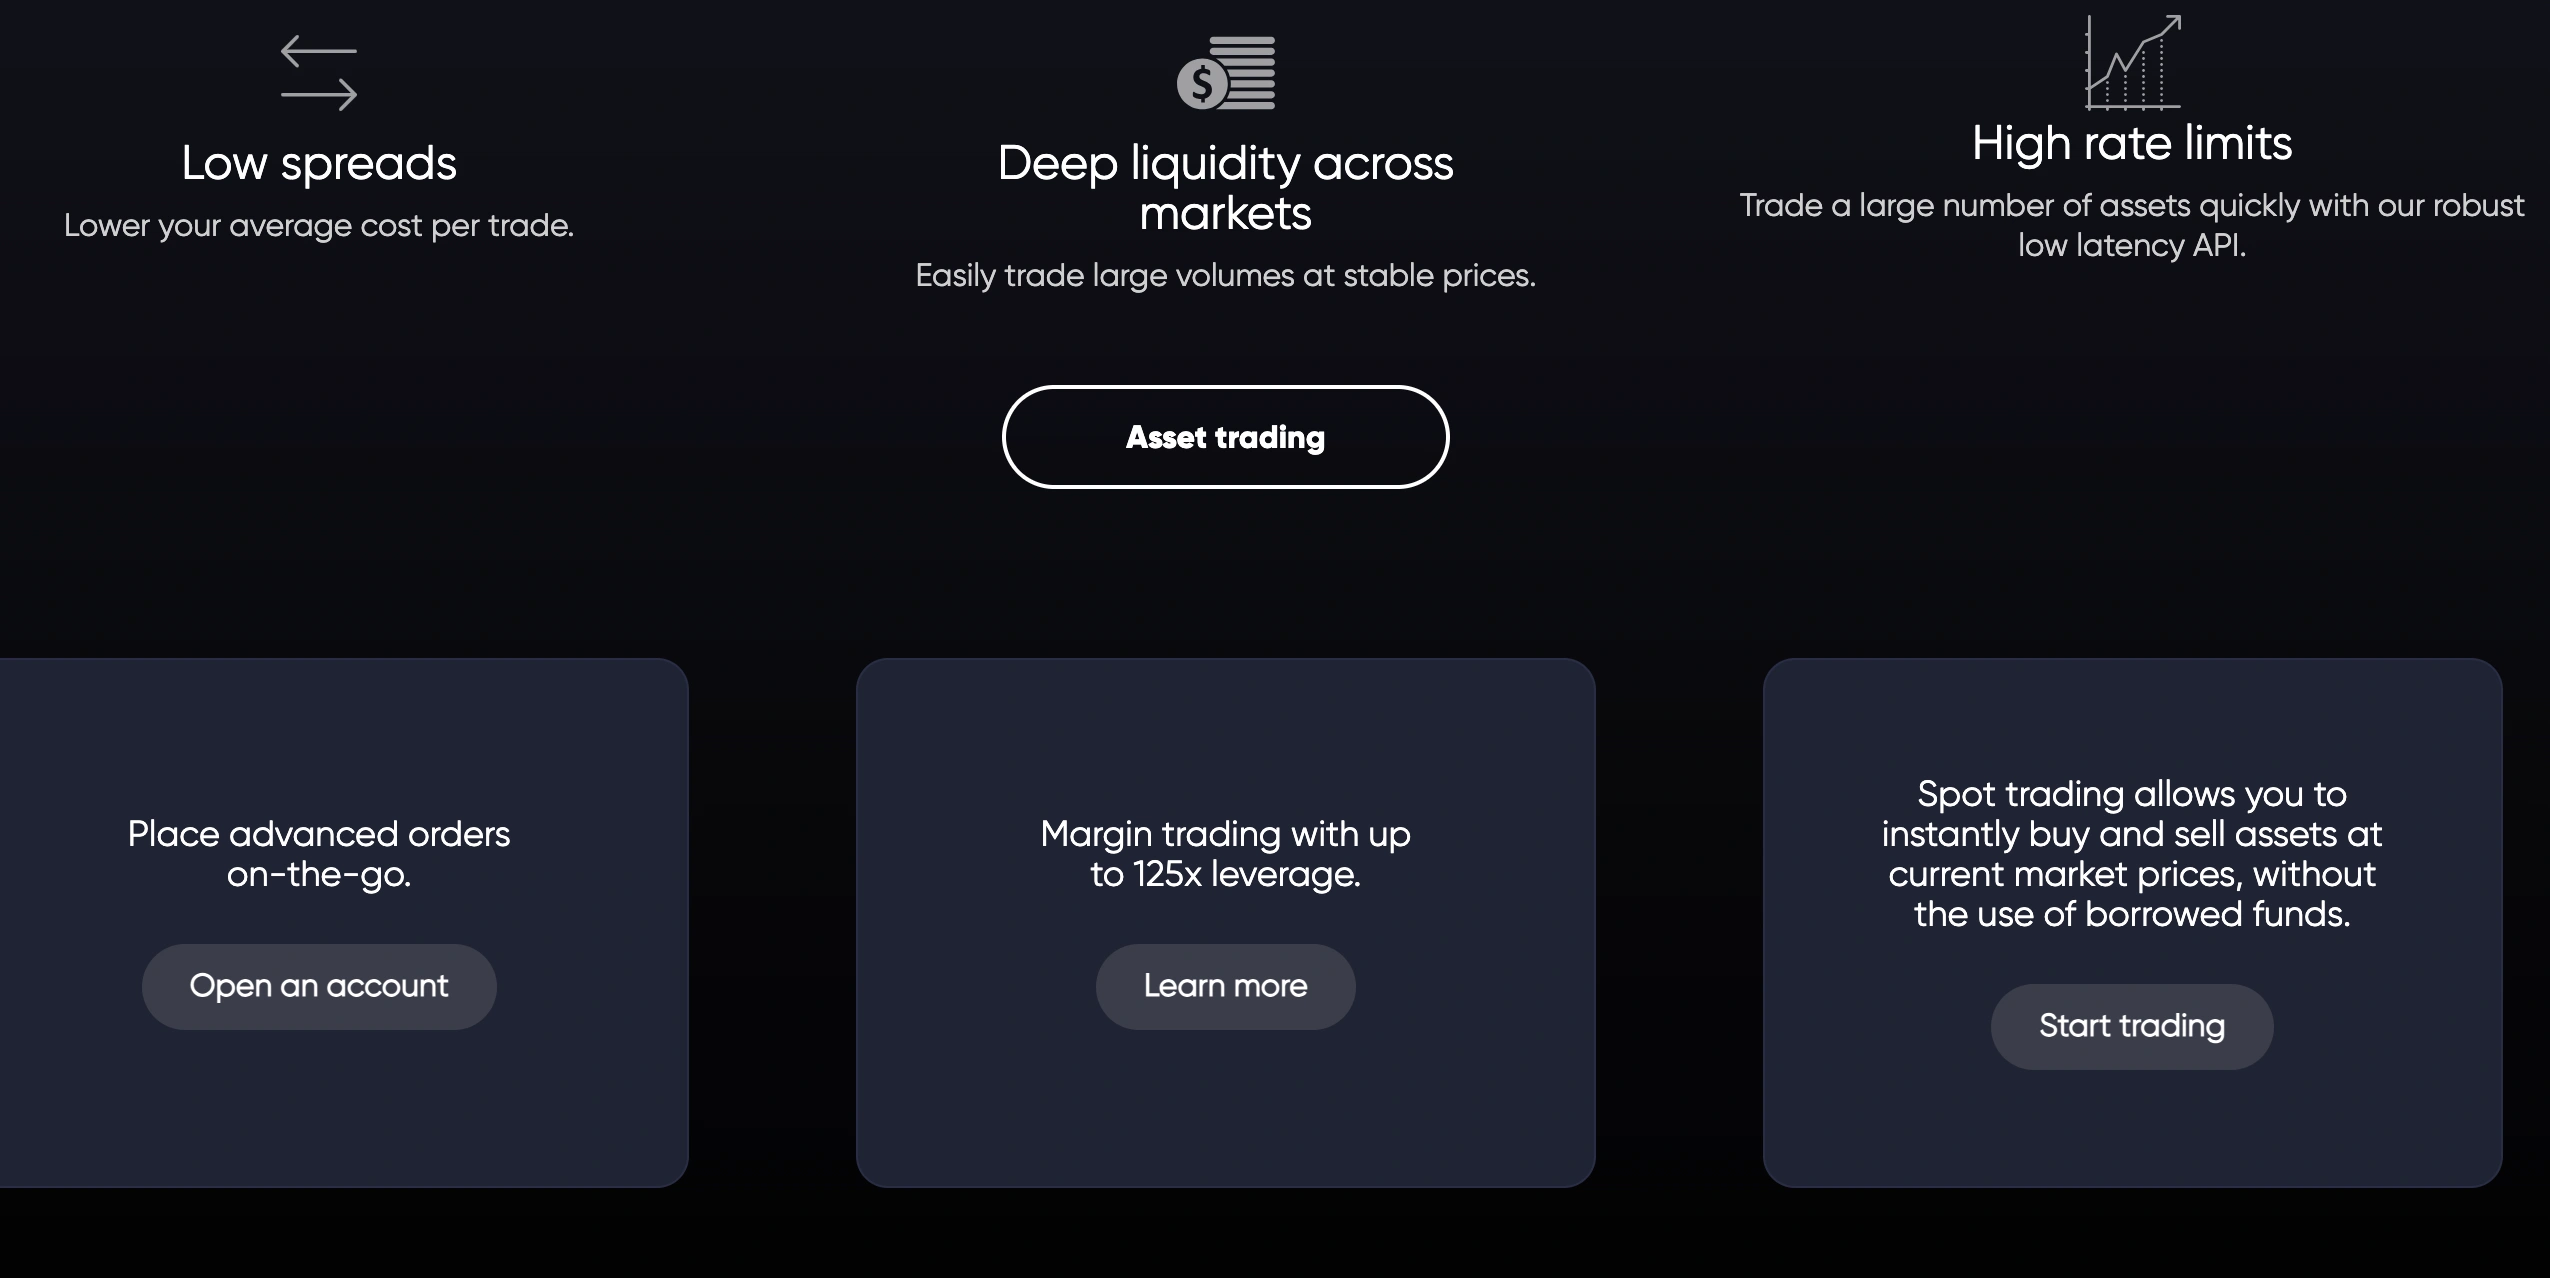
Task: Click the low latency API description text
Action: click(x=2132, y=226)
